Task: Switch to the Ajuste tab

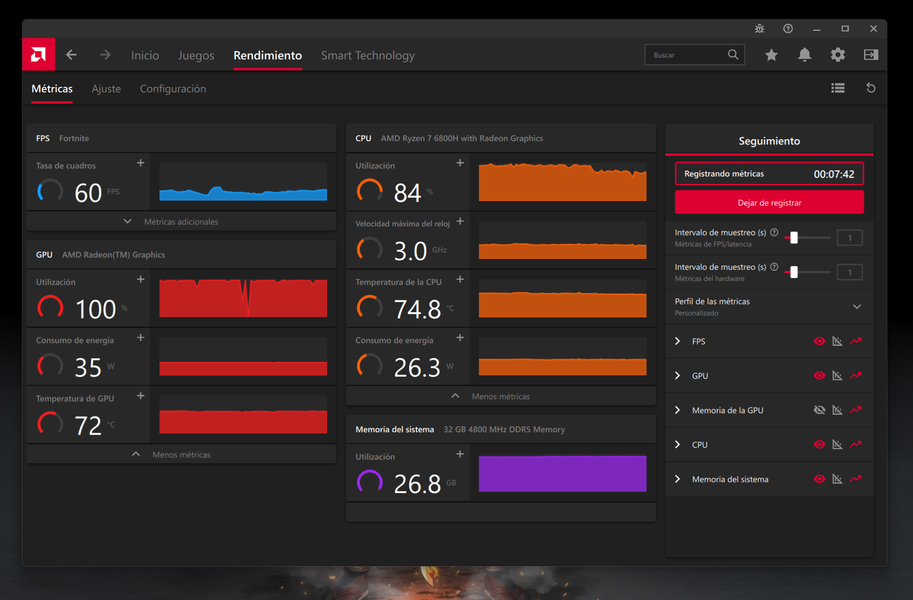Action: point(106,89)
